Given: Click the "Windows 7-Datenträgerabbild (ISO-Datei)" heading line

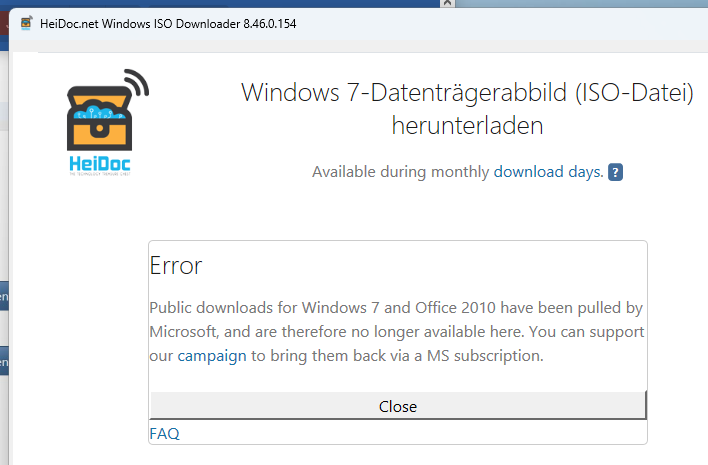Looking at the screenshot, I should pyautogui.click(x=467, y=92).
